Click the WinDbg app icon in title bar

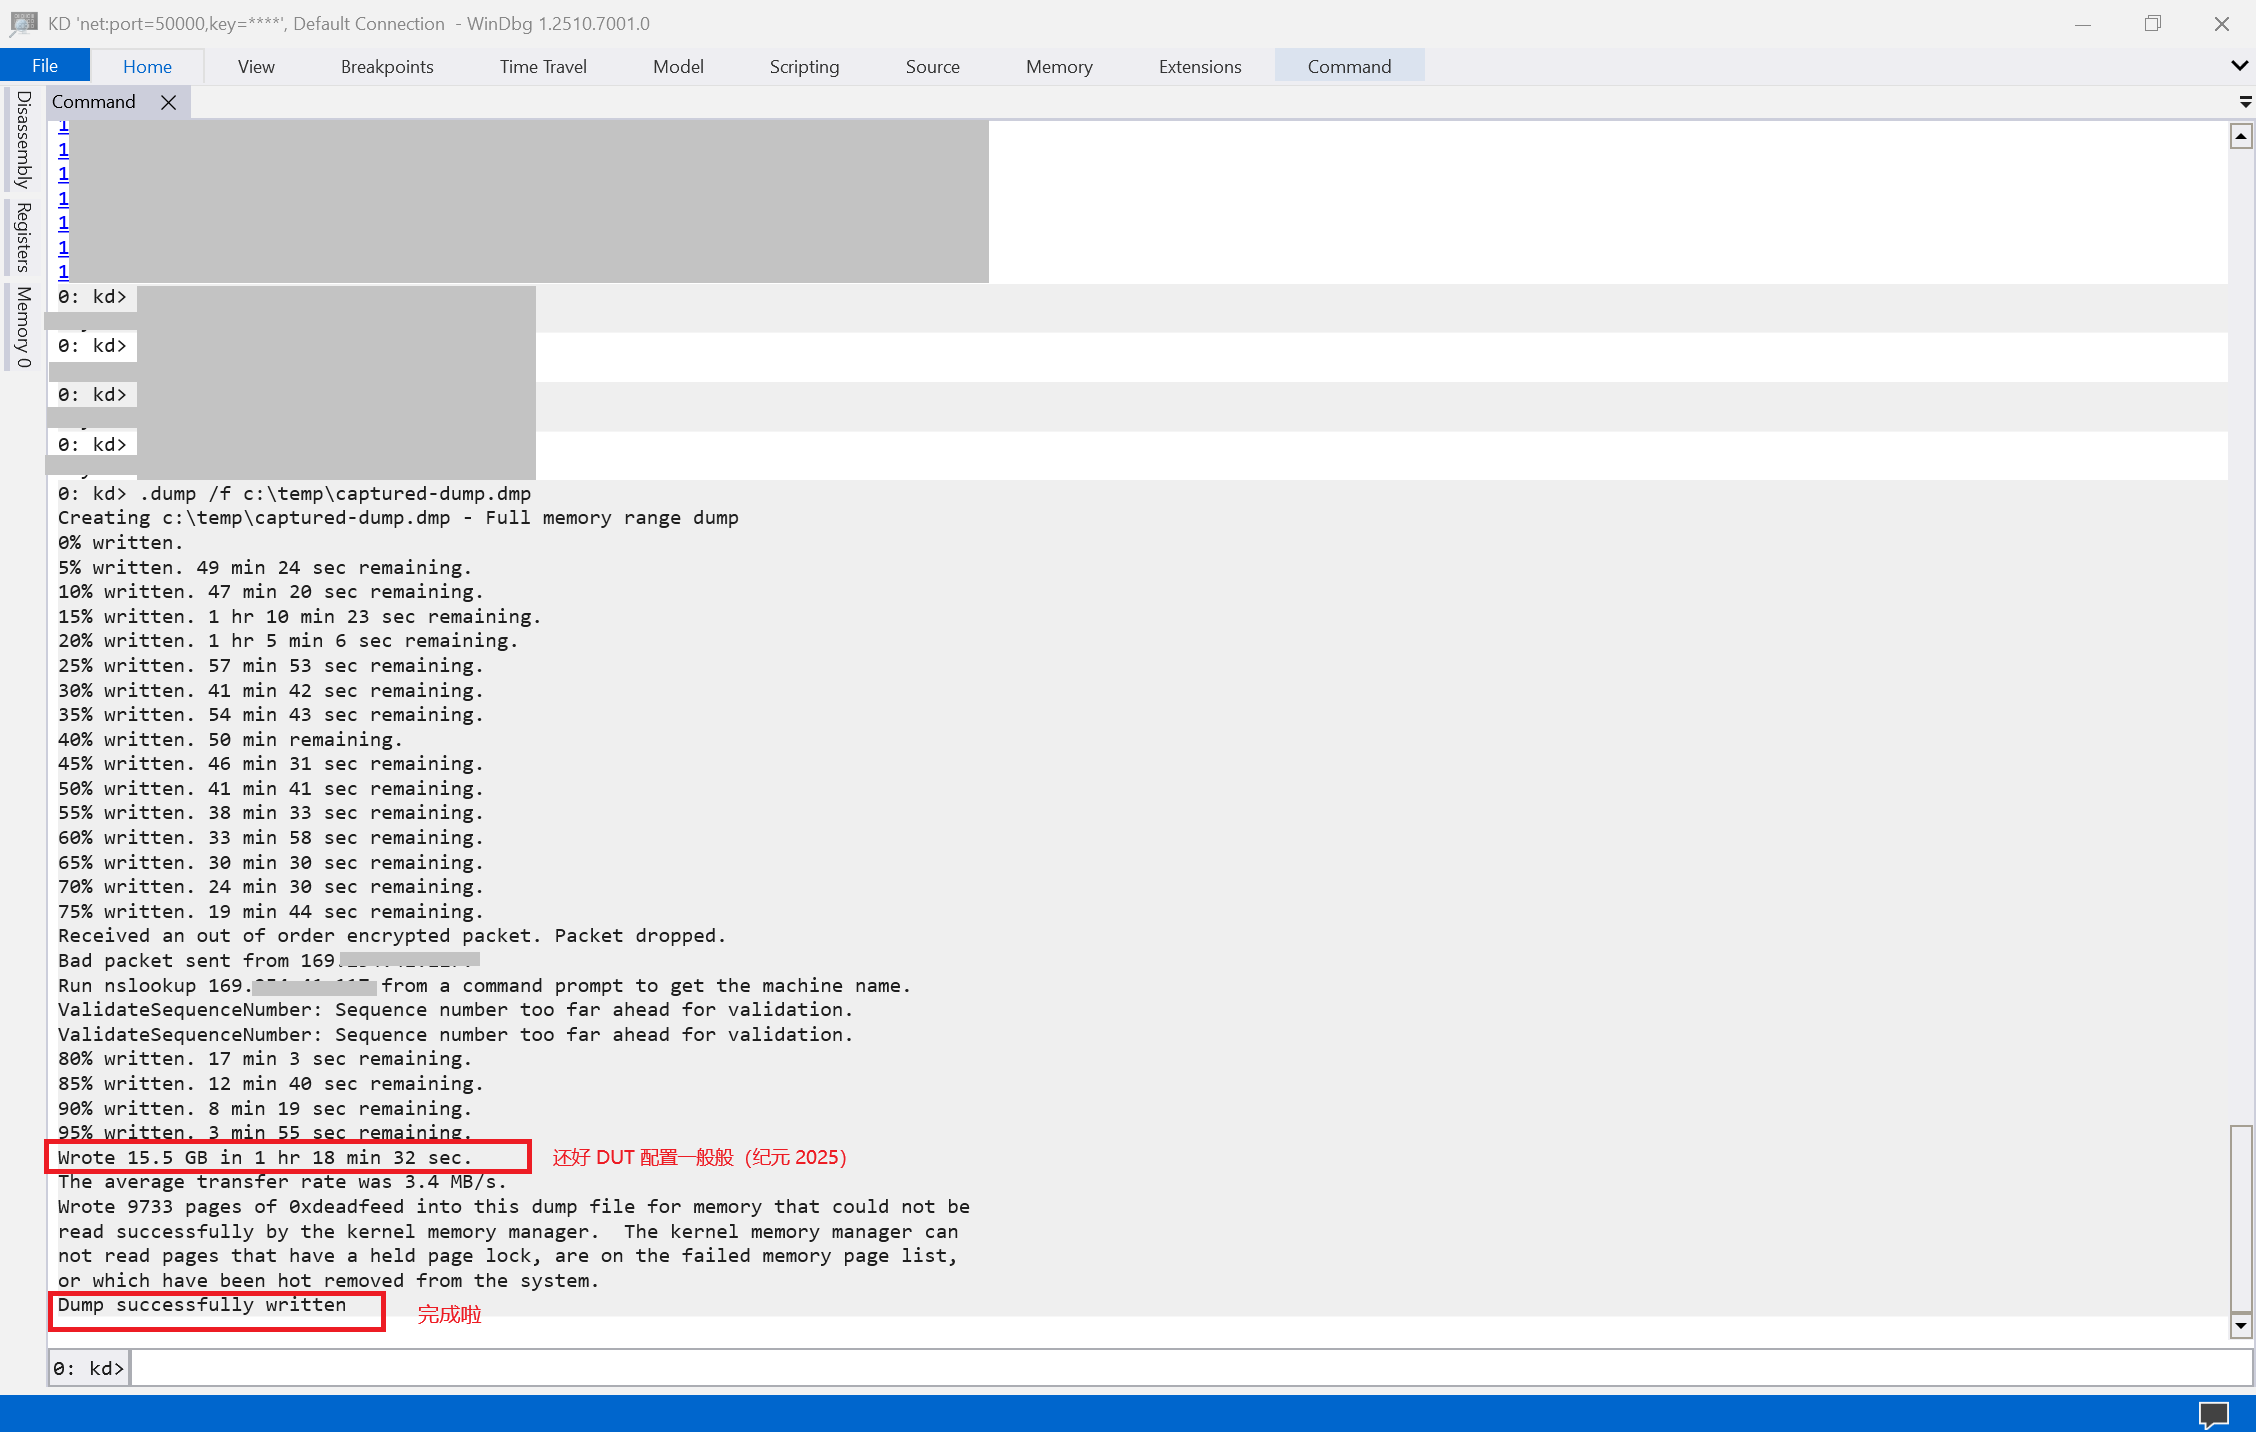coord(23,23)
